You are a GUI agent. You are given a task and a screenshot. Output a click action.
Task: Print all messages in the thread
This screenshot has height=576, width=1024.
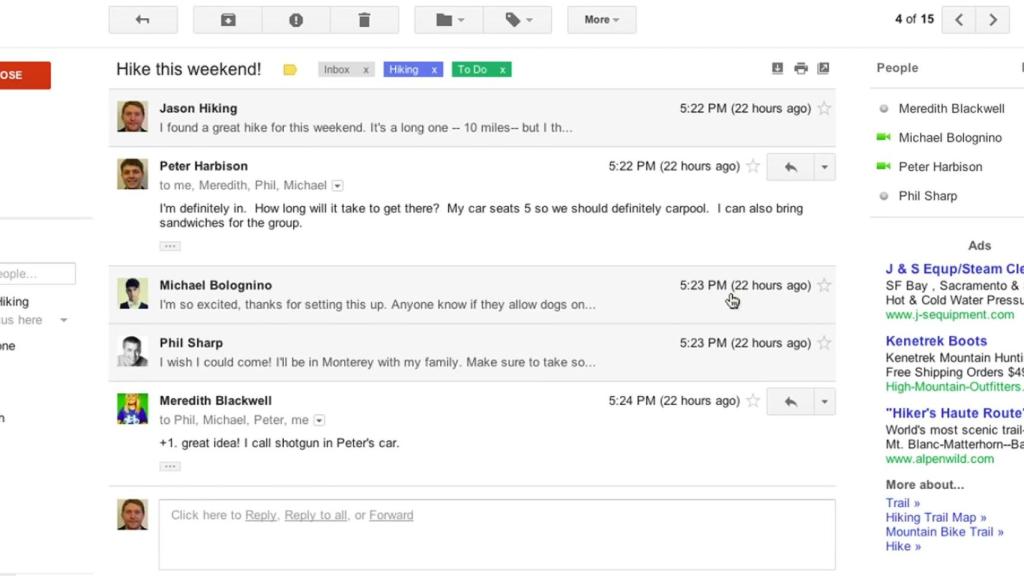[801, 68]
